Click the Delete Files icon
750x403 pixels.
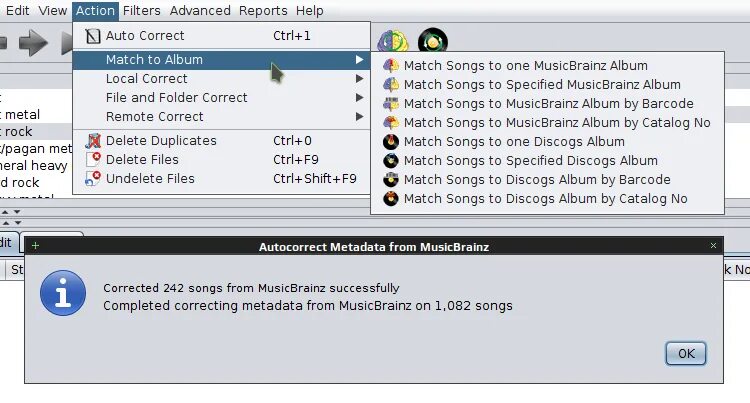point(93,160)
